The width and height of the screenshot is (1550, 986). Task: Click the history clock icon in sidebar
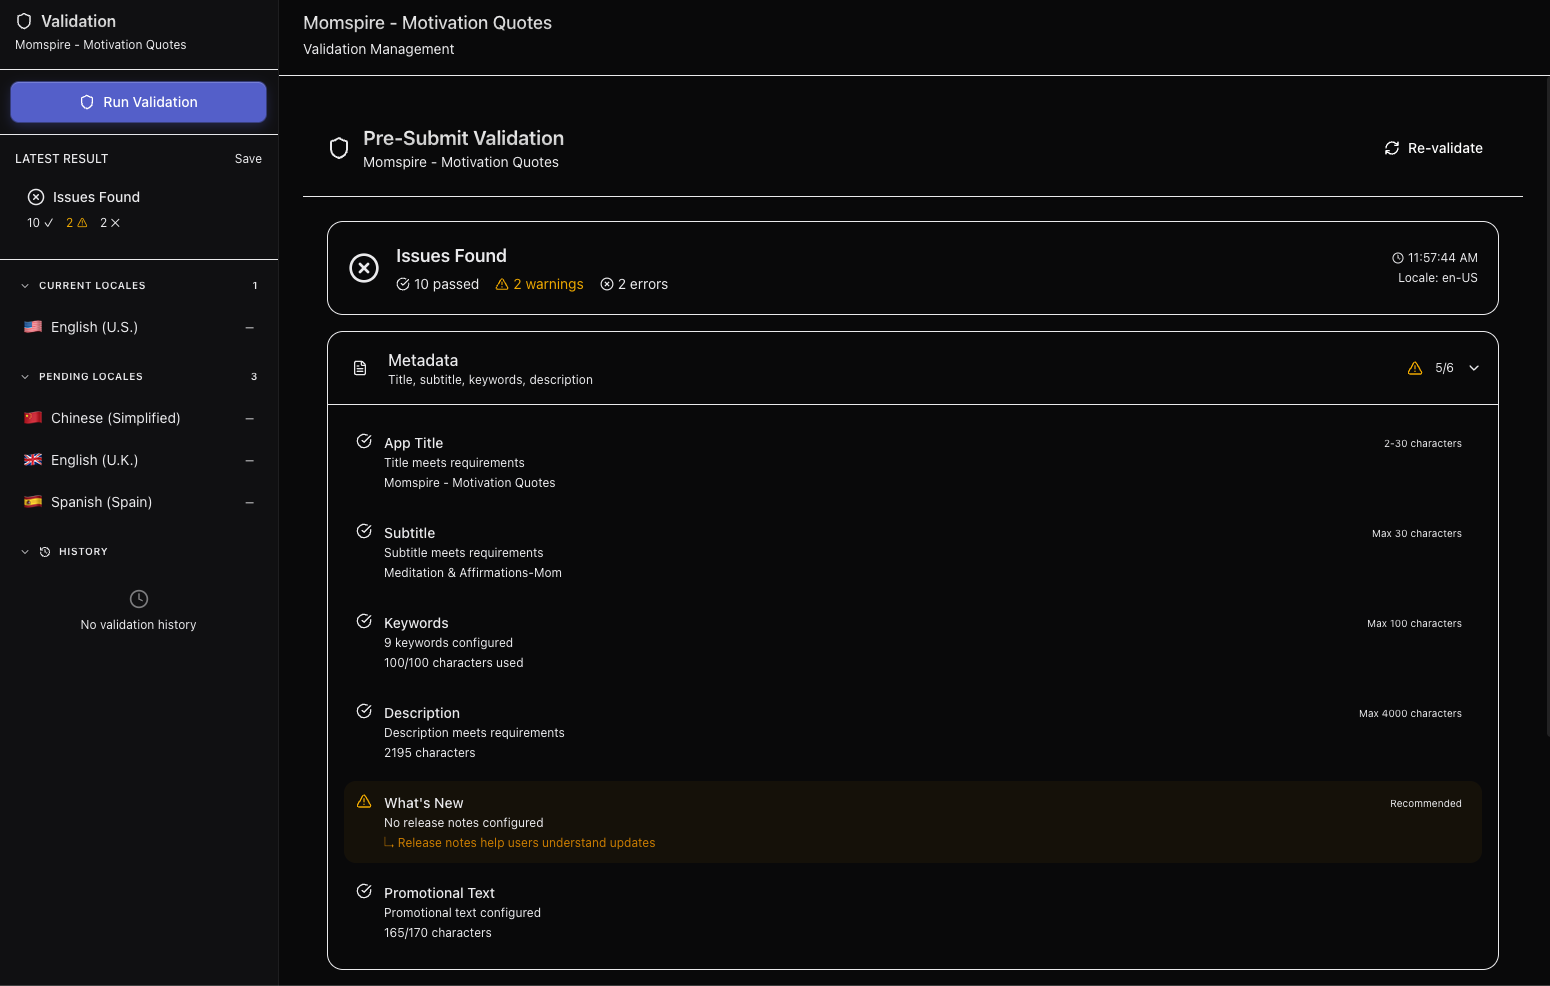(44, 551)
